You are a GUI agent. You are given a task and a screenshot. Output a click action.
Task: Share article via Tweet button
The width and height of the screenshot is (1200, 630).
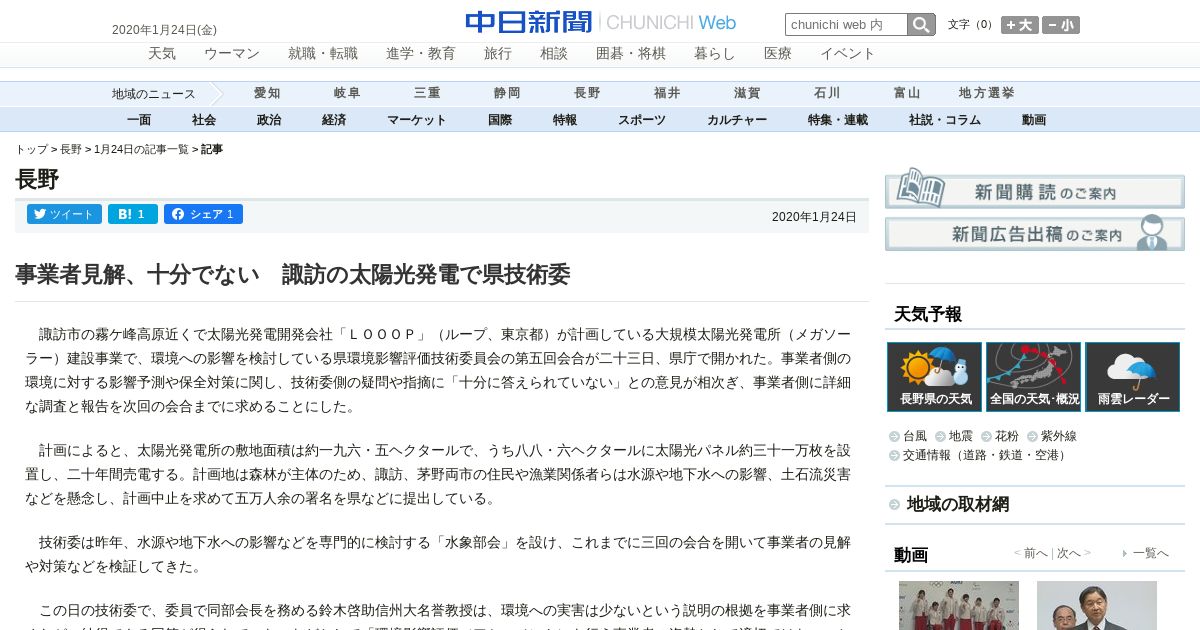click(x=64, y=214)
